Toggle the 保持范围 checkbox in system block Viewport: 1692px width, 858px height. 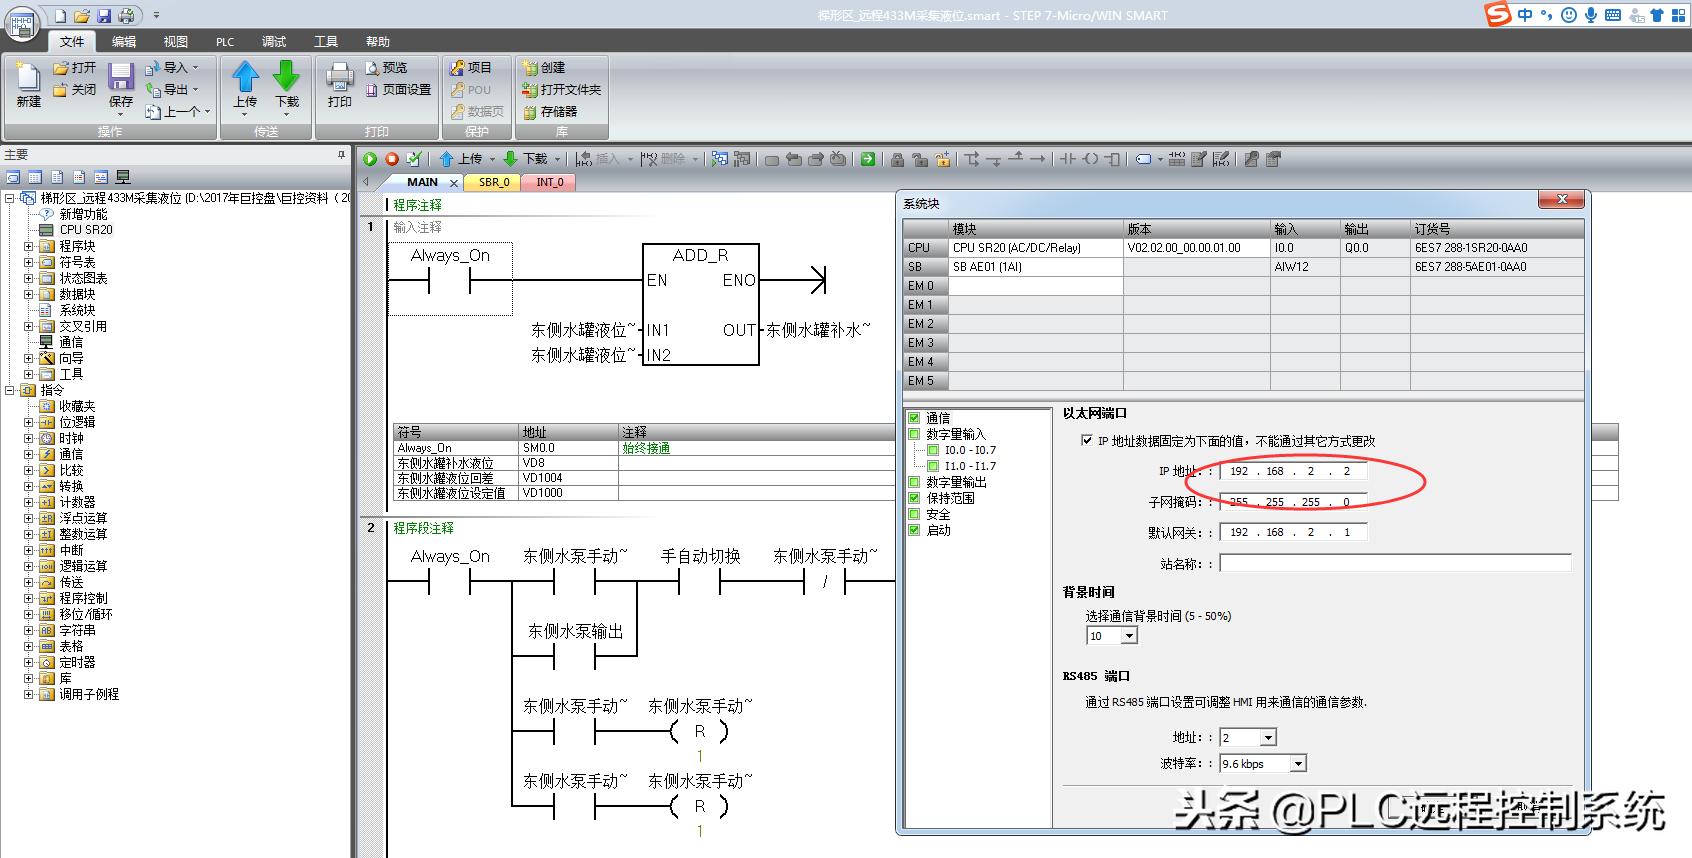914,498
